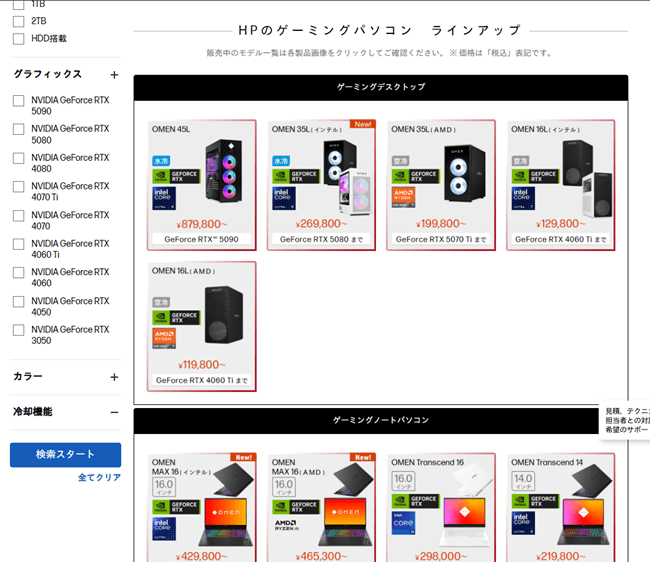Viewport: 650px width, 562px height.
Task: Click GeForce RTX logo on OMEN 16L AMD
Action: tap(176, 317)
